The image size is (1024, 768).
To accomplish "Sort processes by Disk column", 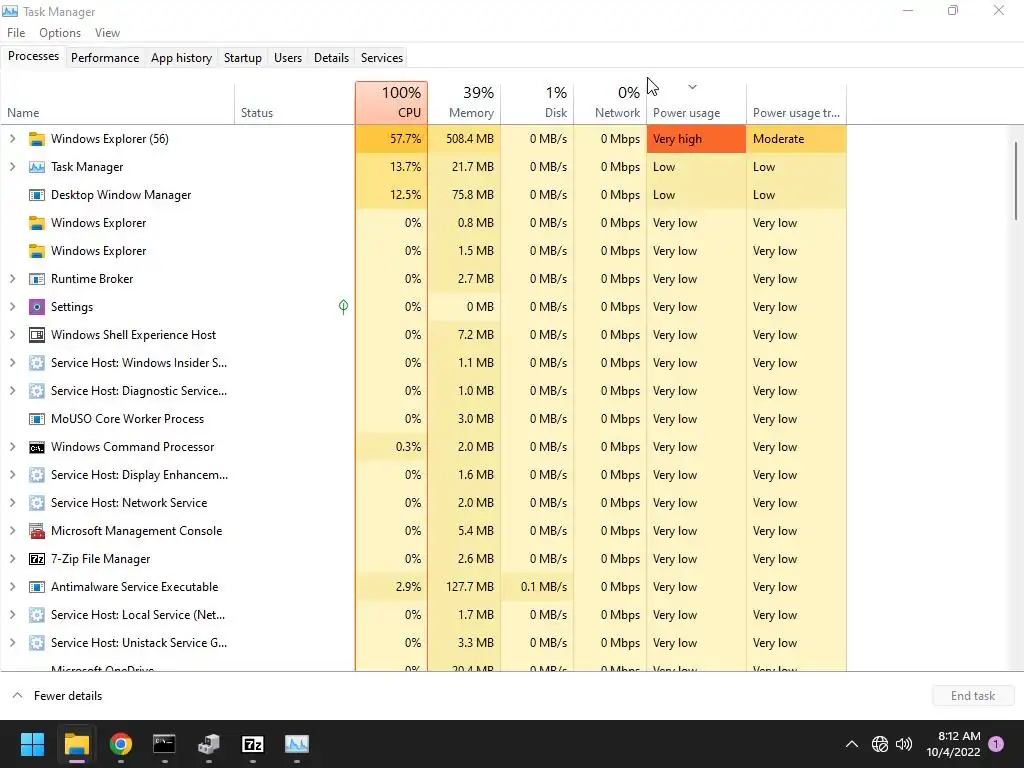I will 537,103.
